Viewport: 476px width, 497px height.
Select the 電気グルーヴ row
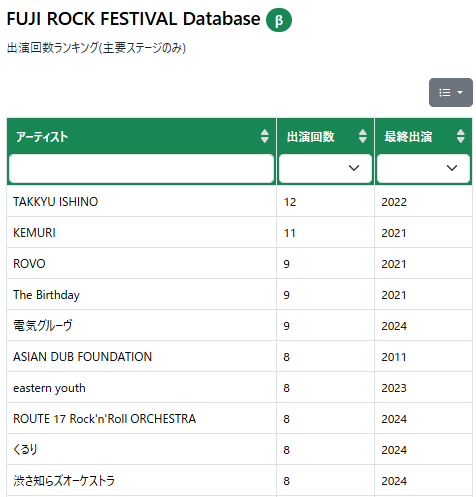pos(239,325)
